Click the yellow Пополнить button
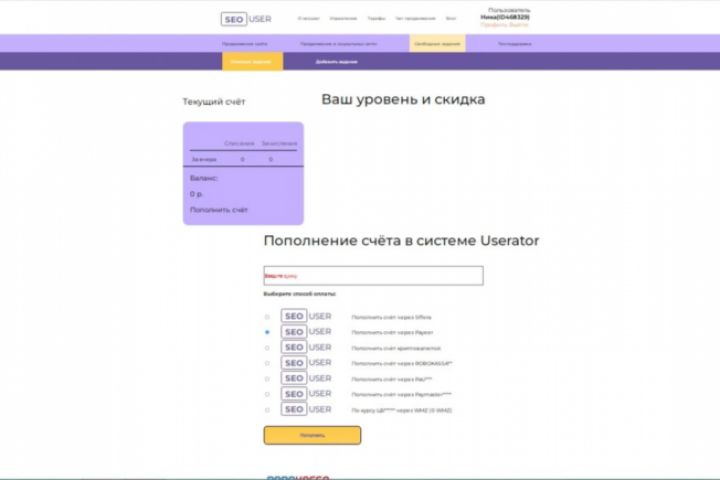This screenshot has height=480, width=720. [312, 435]
